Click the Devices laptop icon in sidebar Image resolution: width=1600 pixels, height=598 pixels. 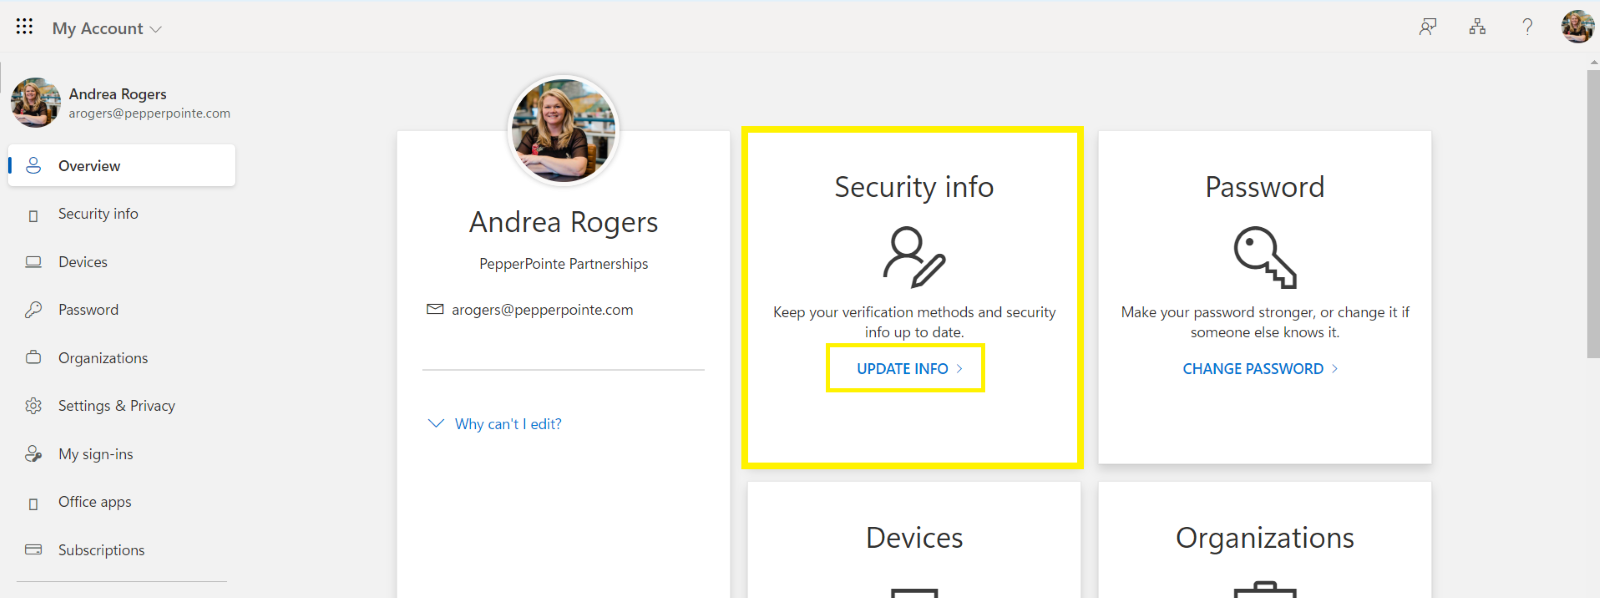(34, 262)
